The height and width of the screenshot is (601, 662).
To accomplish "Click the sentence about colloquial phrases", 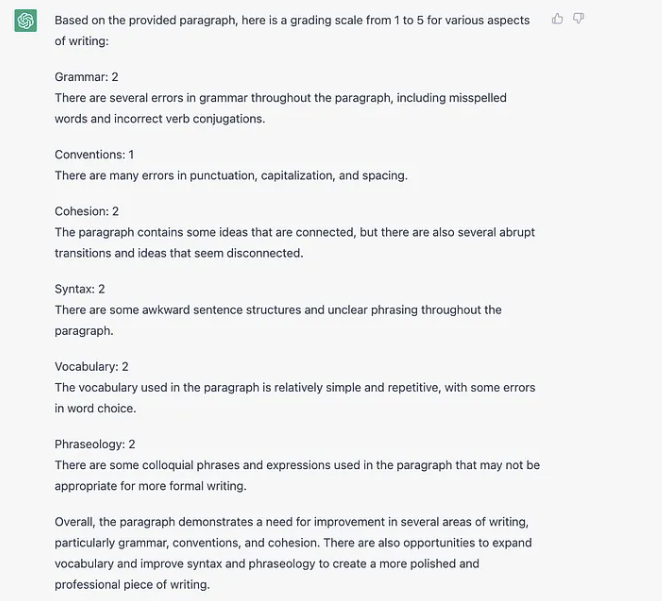I will point(296,465).
